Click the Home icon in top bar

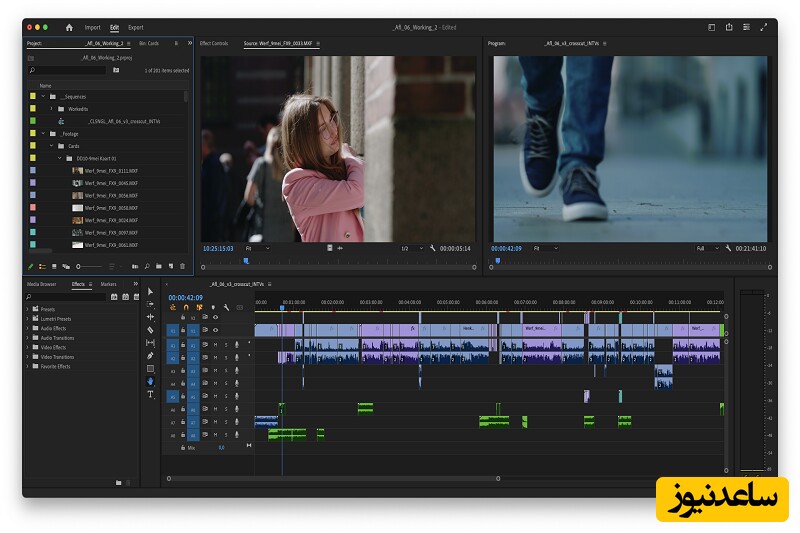[69, 27]
